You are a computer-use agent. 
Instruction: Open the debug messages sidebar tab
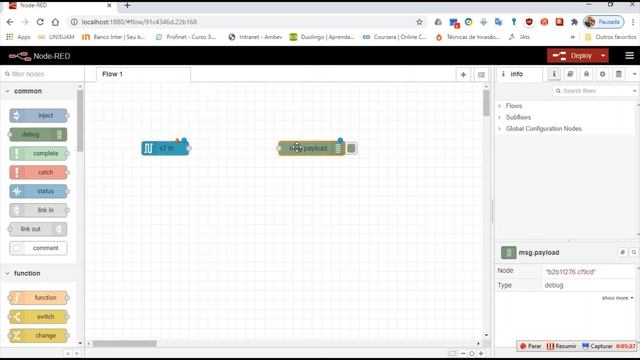586,74
